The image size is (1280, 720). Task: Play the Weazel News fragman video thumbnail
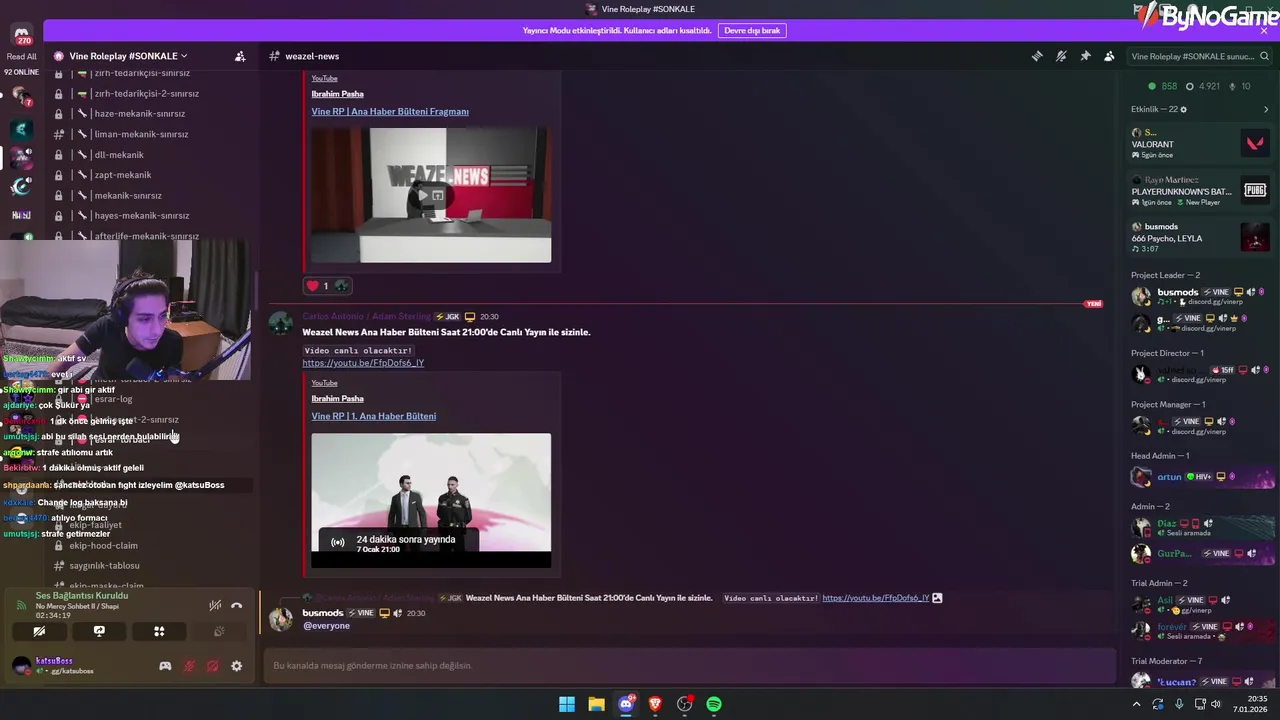pos(431,195)
